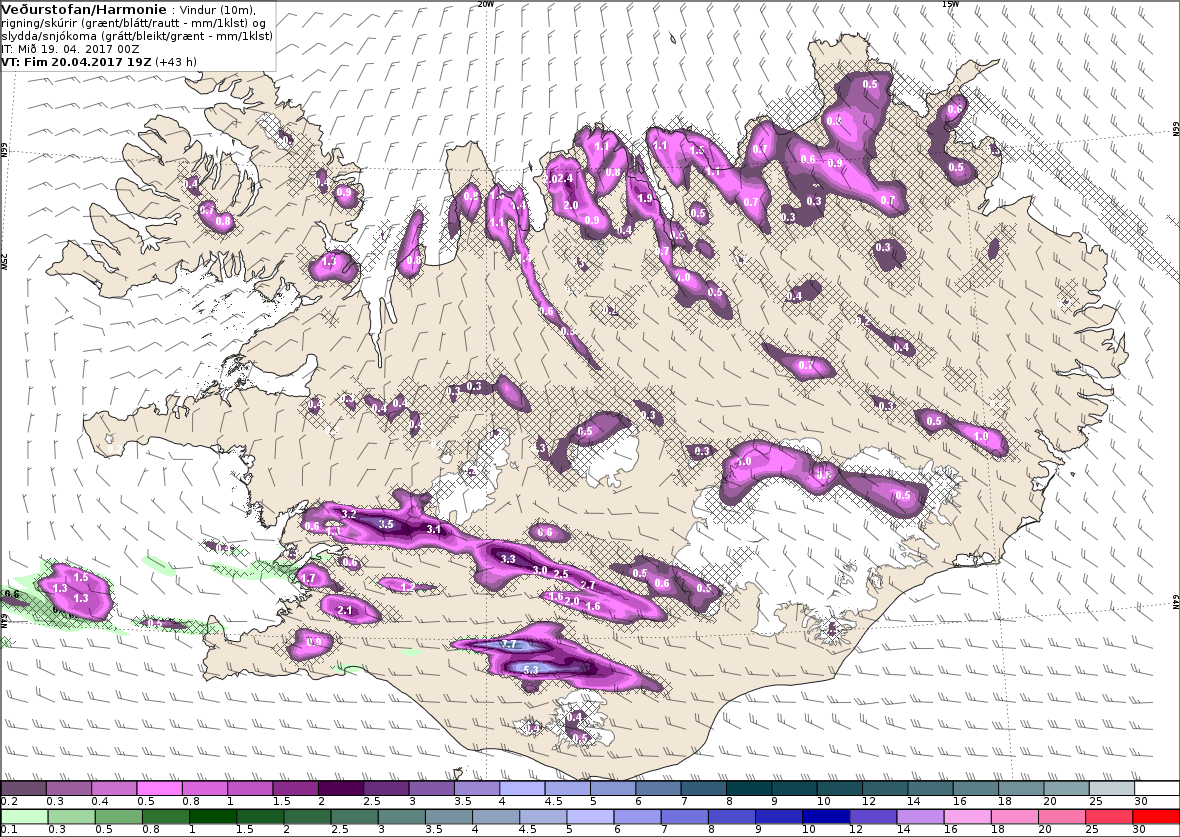The width and height of the screenshot is (1180, 837).
Task: Click bottom legend swatch between 3 and 3.5
Action: click(x=401, y=817)
